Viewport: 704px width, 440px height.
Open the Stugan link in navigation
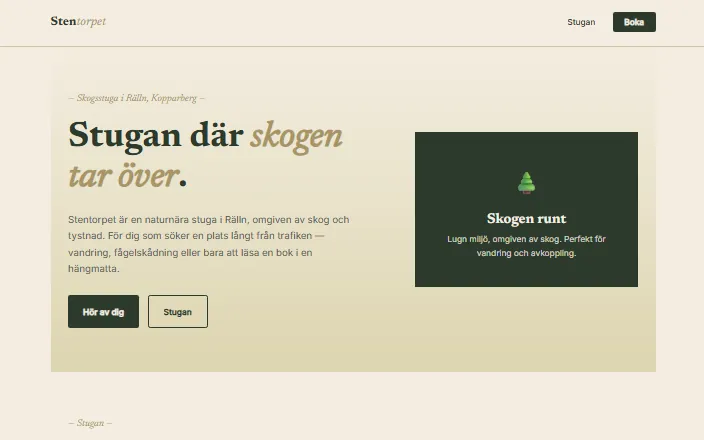click(581, 22)
